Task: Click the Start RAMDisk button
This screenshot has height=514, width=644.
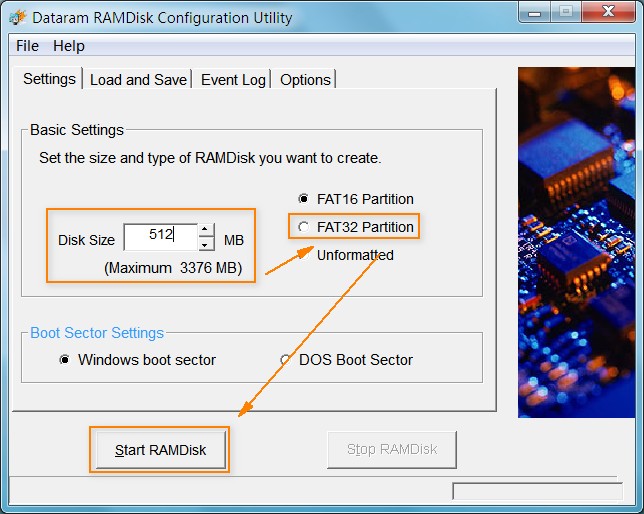Action: pos(161,450)
